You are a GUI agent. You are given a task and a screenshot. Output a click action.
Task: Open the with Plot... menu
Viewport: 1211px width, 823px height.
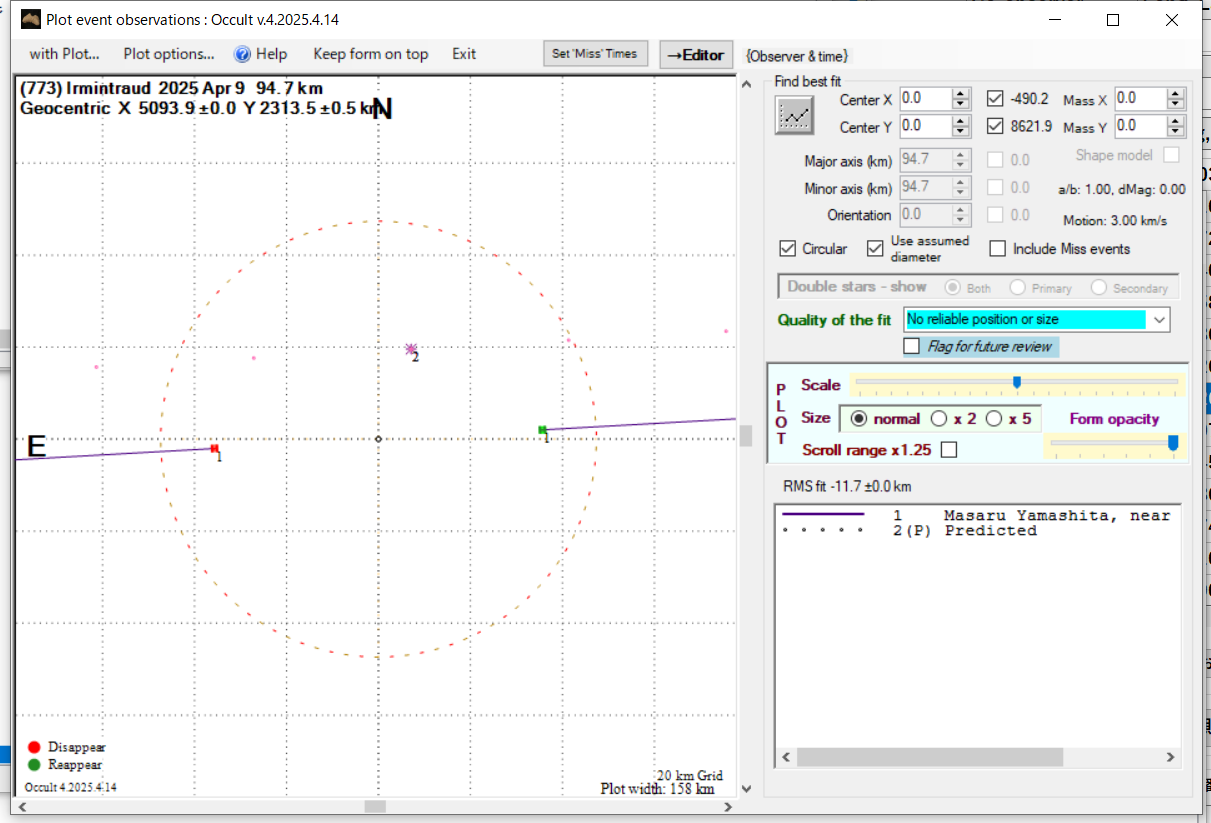64,54
